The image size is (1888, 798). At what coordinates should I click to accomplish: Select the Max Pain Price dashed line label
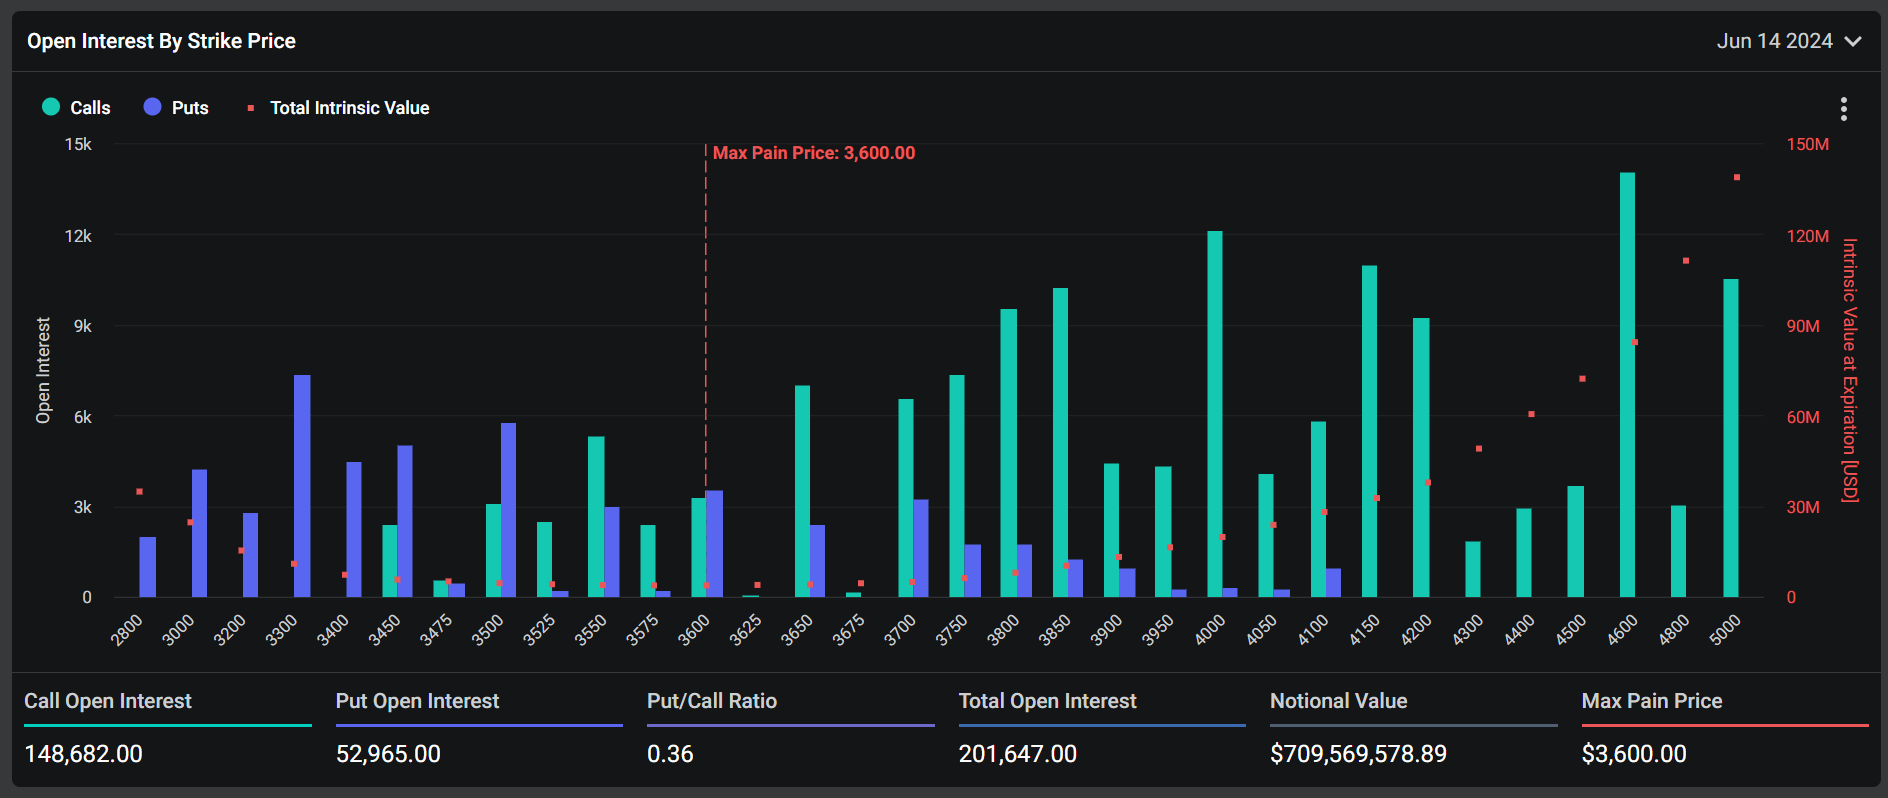813,153
